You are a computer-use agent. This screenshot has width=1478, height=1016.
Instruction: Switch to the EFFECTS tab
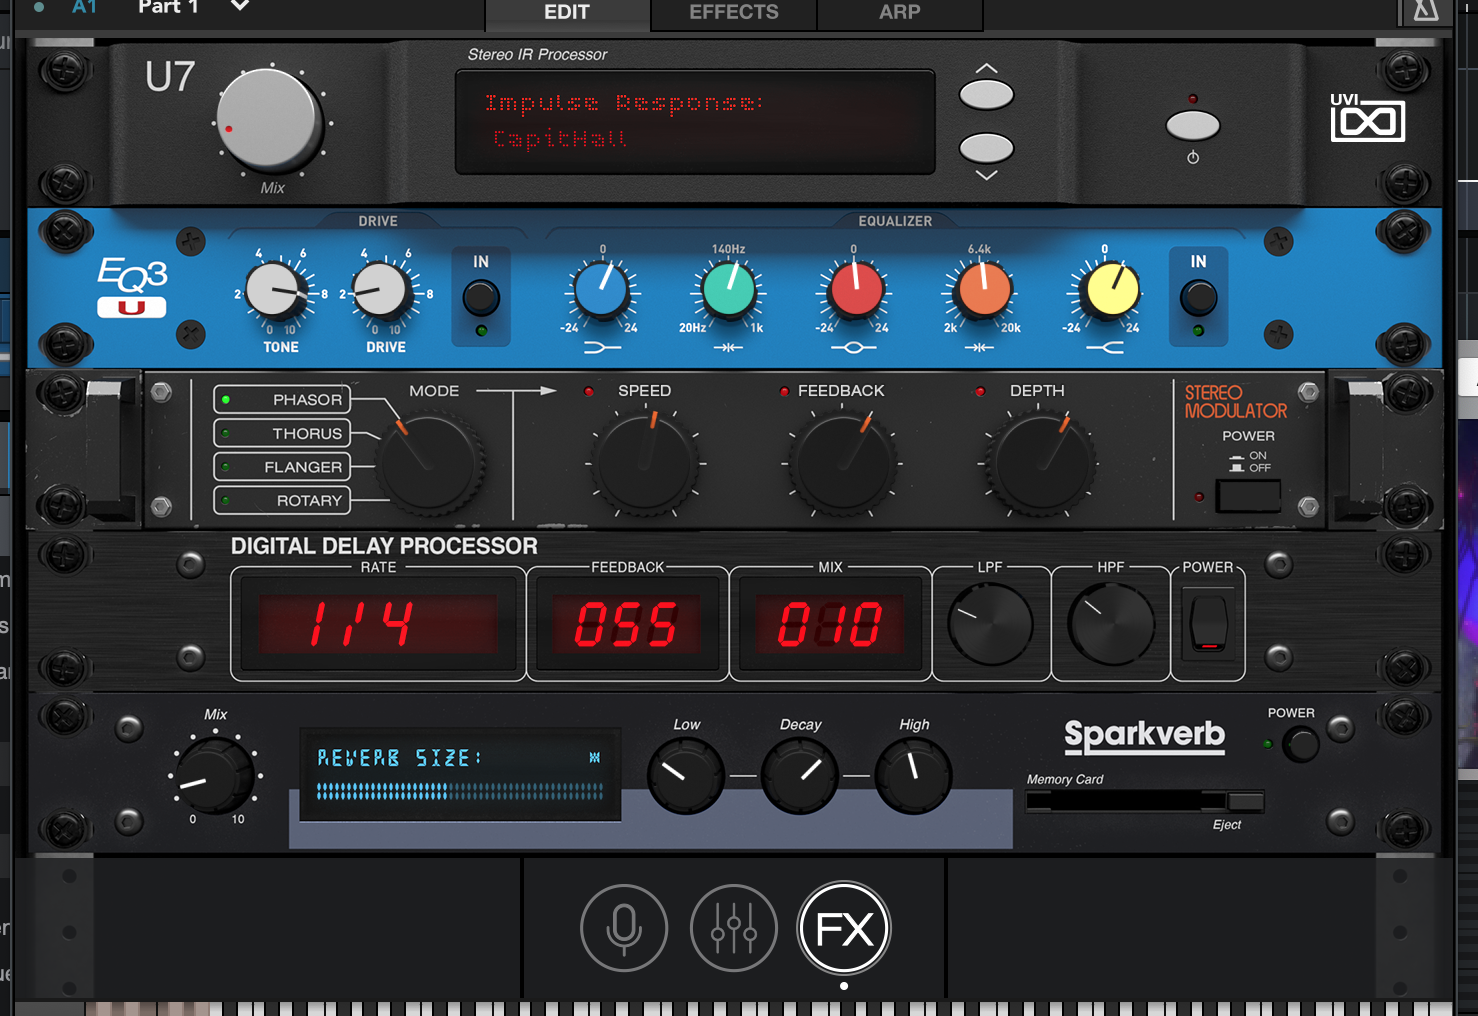(x=732, y=14)
